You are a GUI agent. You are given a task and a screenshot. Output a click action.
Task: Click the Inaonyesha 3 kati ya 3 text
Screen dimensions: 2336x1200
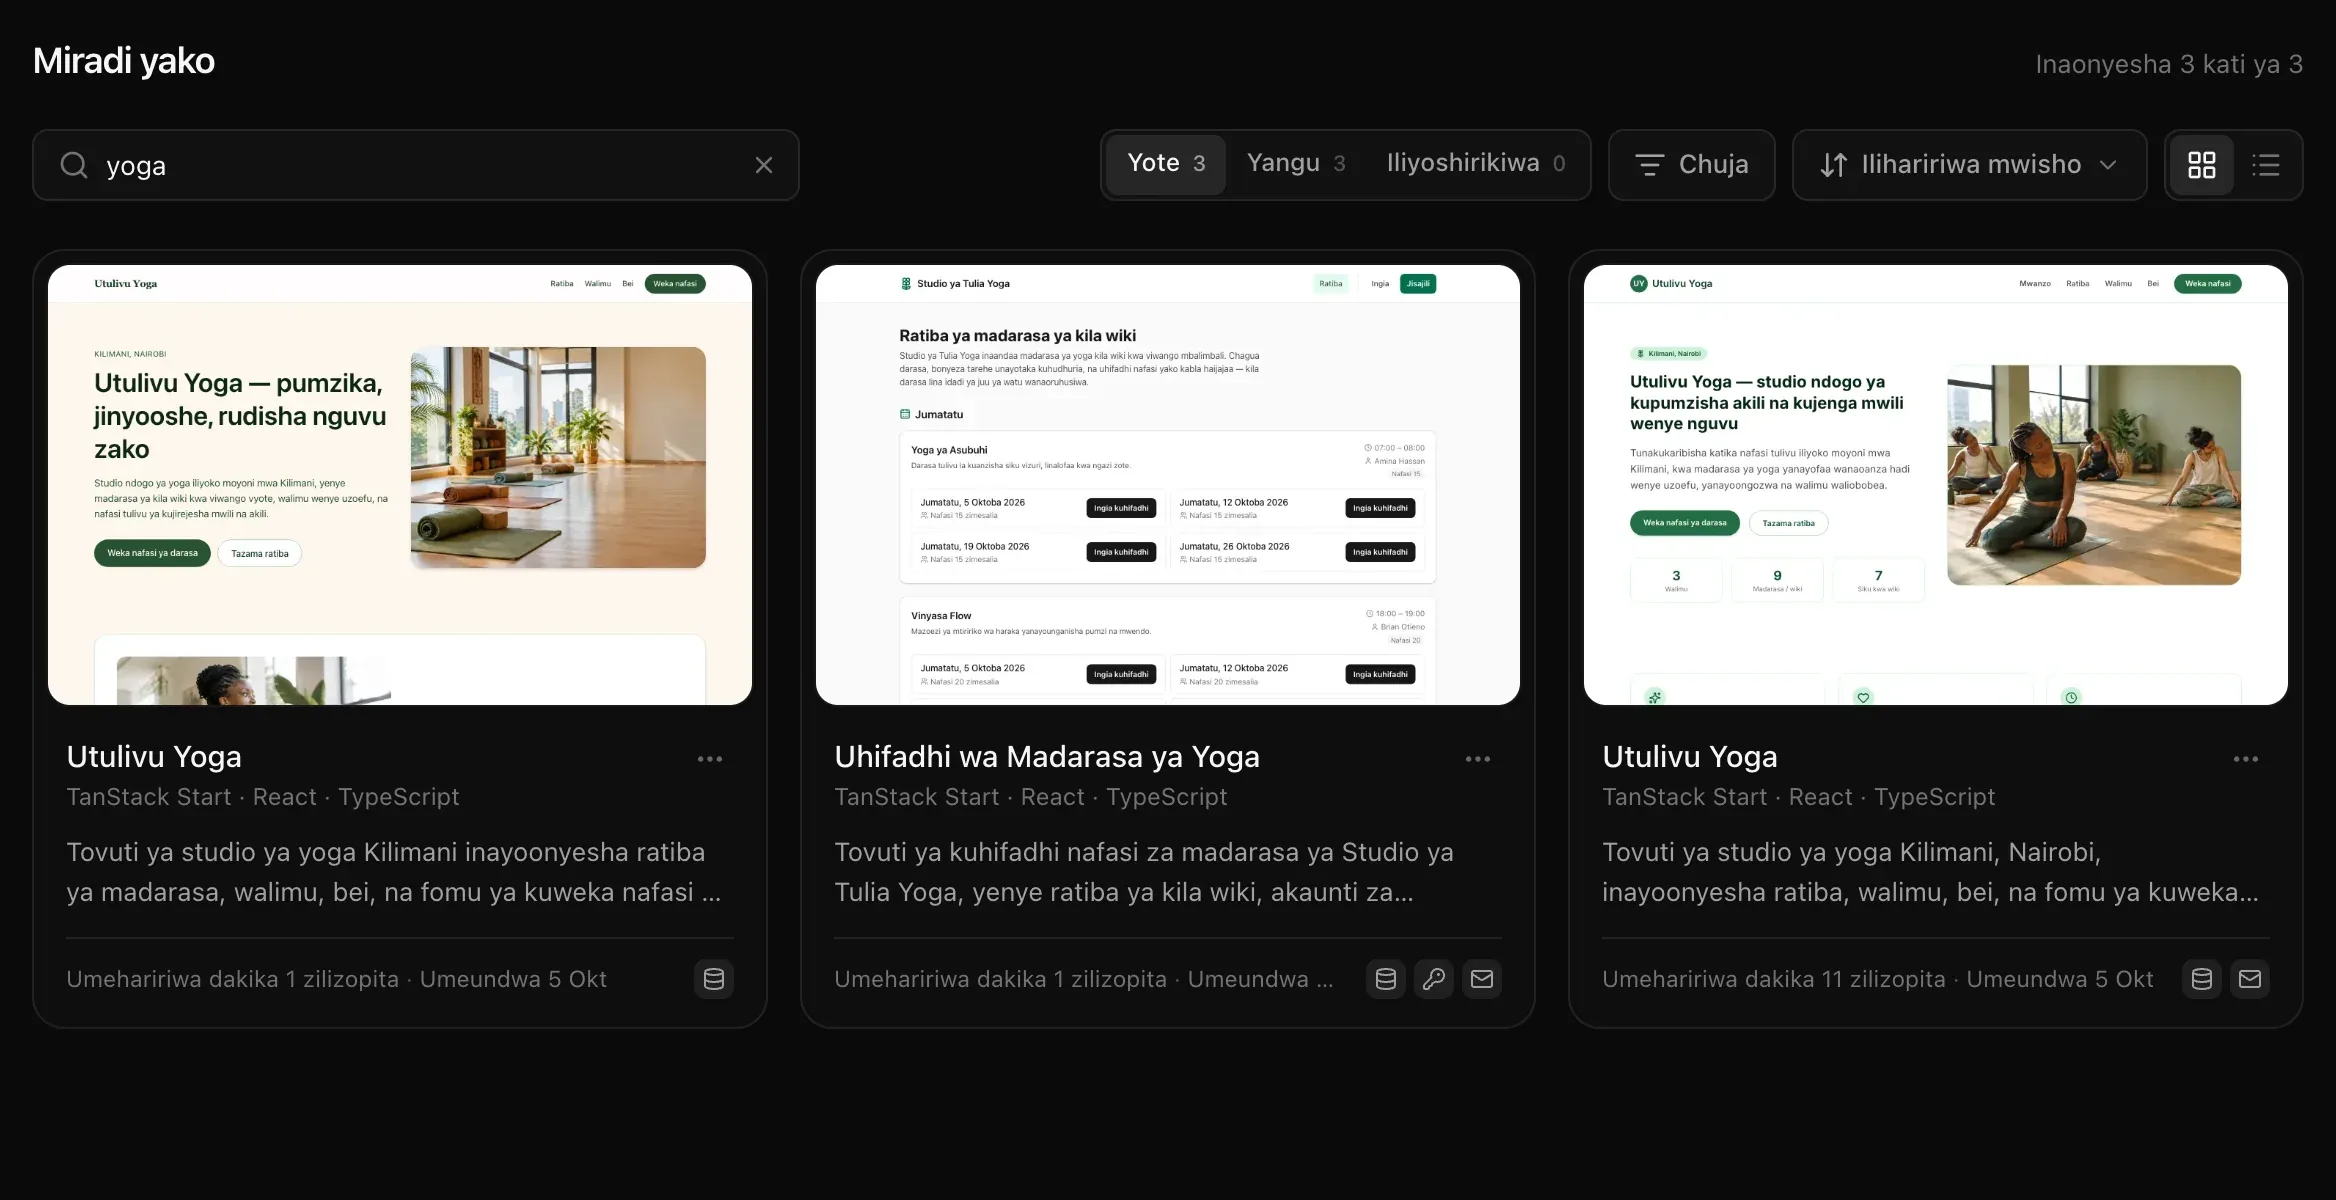[x=2169, y=64]
